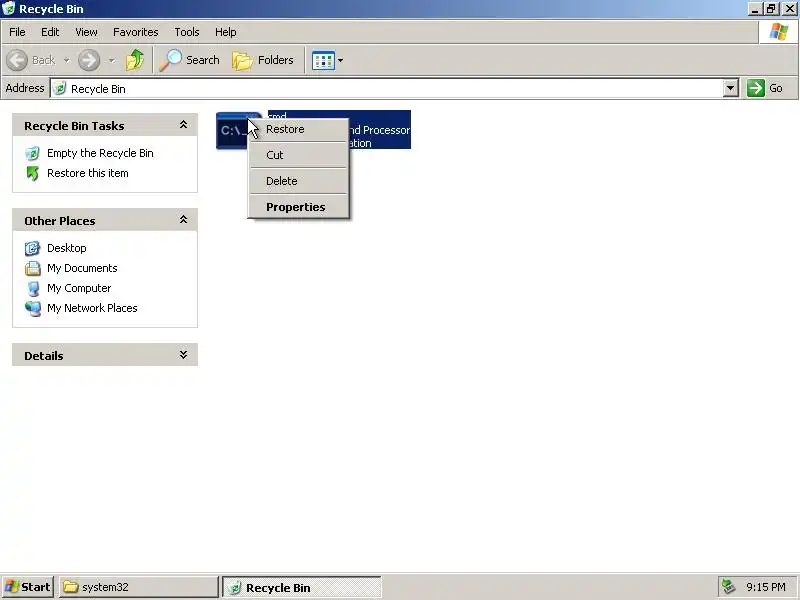This screenshot has width=800, height=600.
Task: Click the Forward arrow icon
Action: click(89, 60)
